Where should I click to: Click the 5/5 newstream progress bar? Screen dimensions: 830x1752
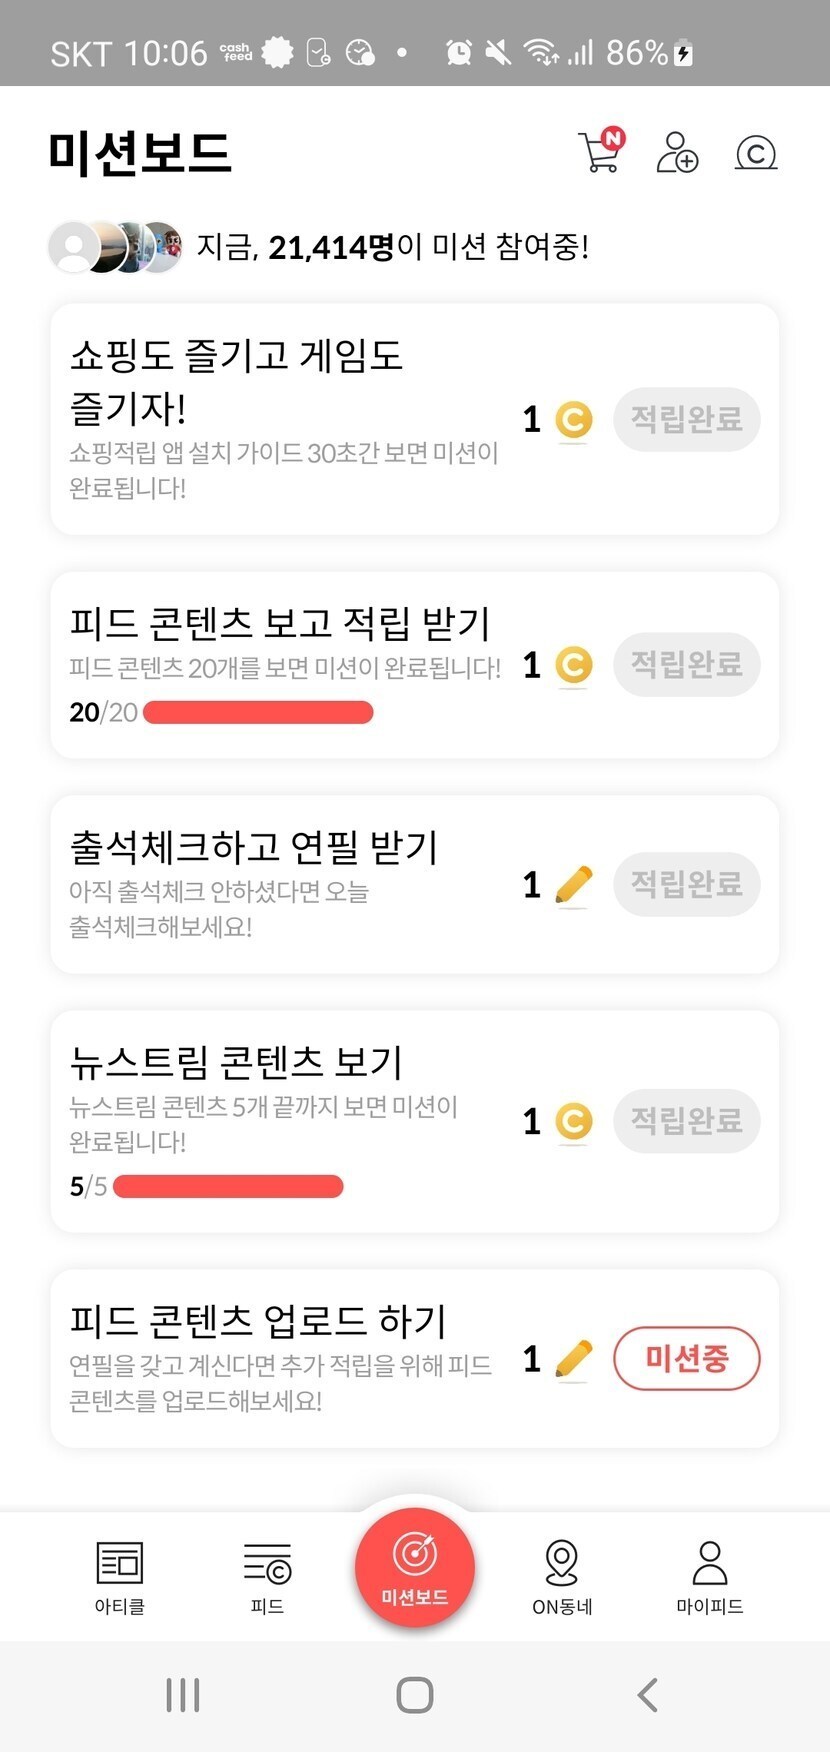click(228, 1187)
